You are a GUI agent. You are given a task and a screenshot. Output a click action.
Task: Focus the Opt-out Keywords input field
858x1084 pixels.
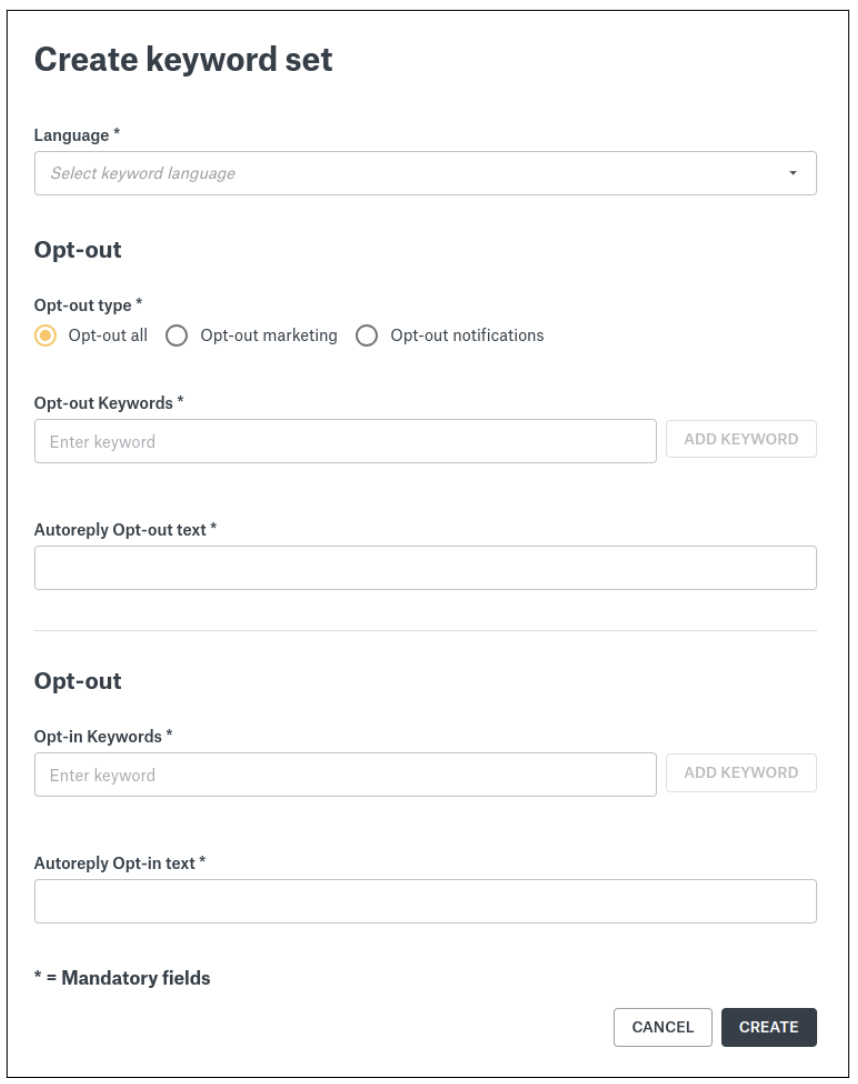(345, 441)
